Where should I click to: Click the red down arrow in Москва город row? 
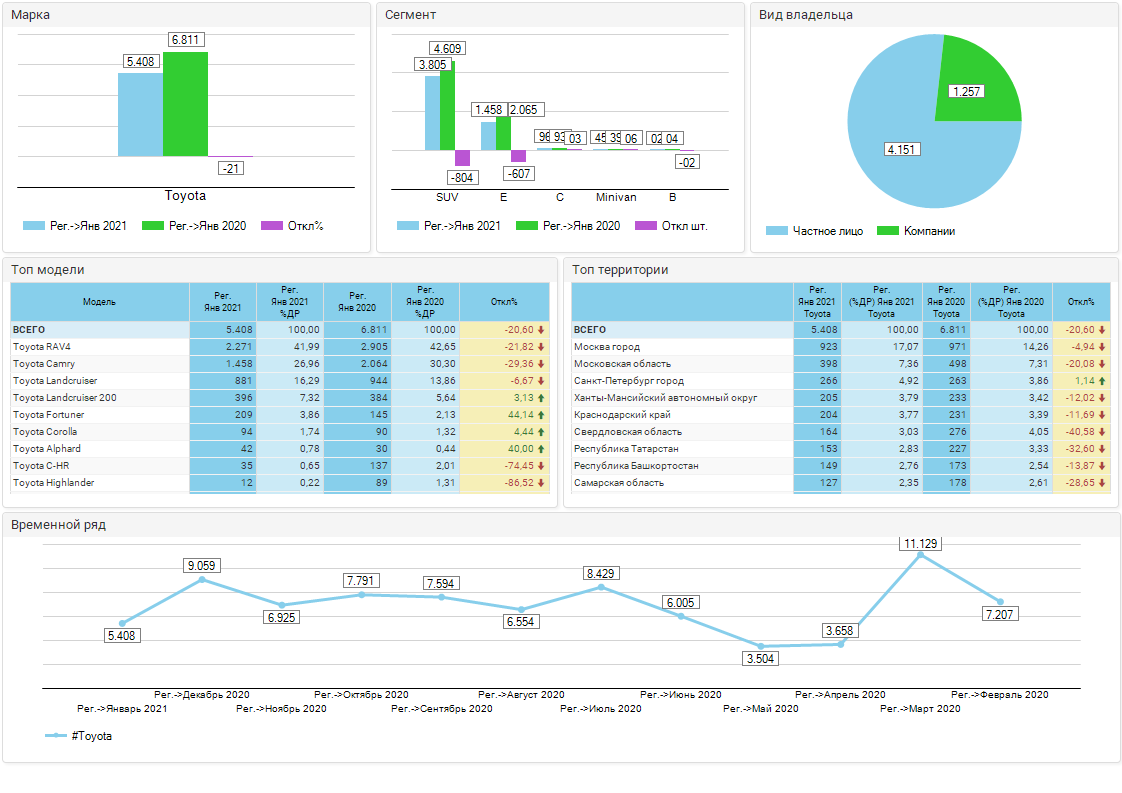[x=1102, y=347]
